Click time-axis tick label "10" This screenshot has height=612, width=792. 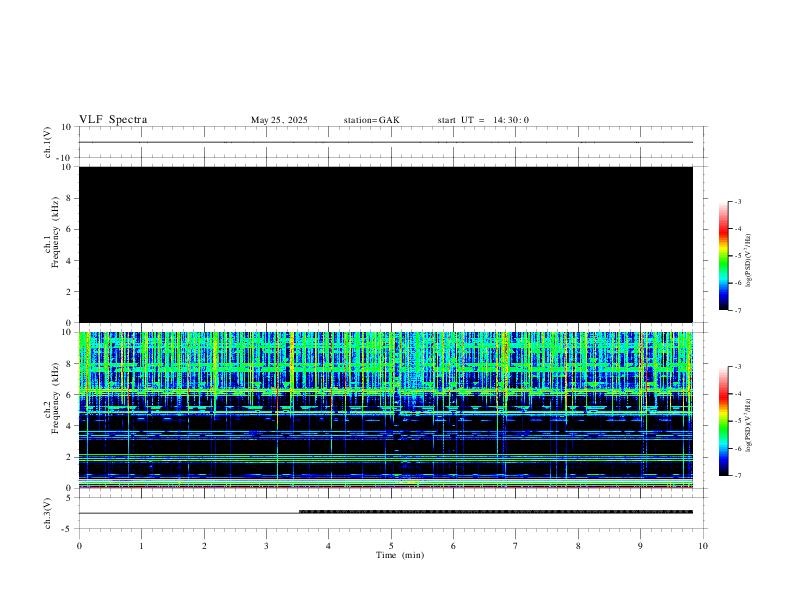703,546
